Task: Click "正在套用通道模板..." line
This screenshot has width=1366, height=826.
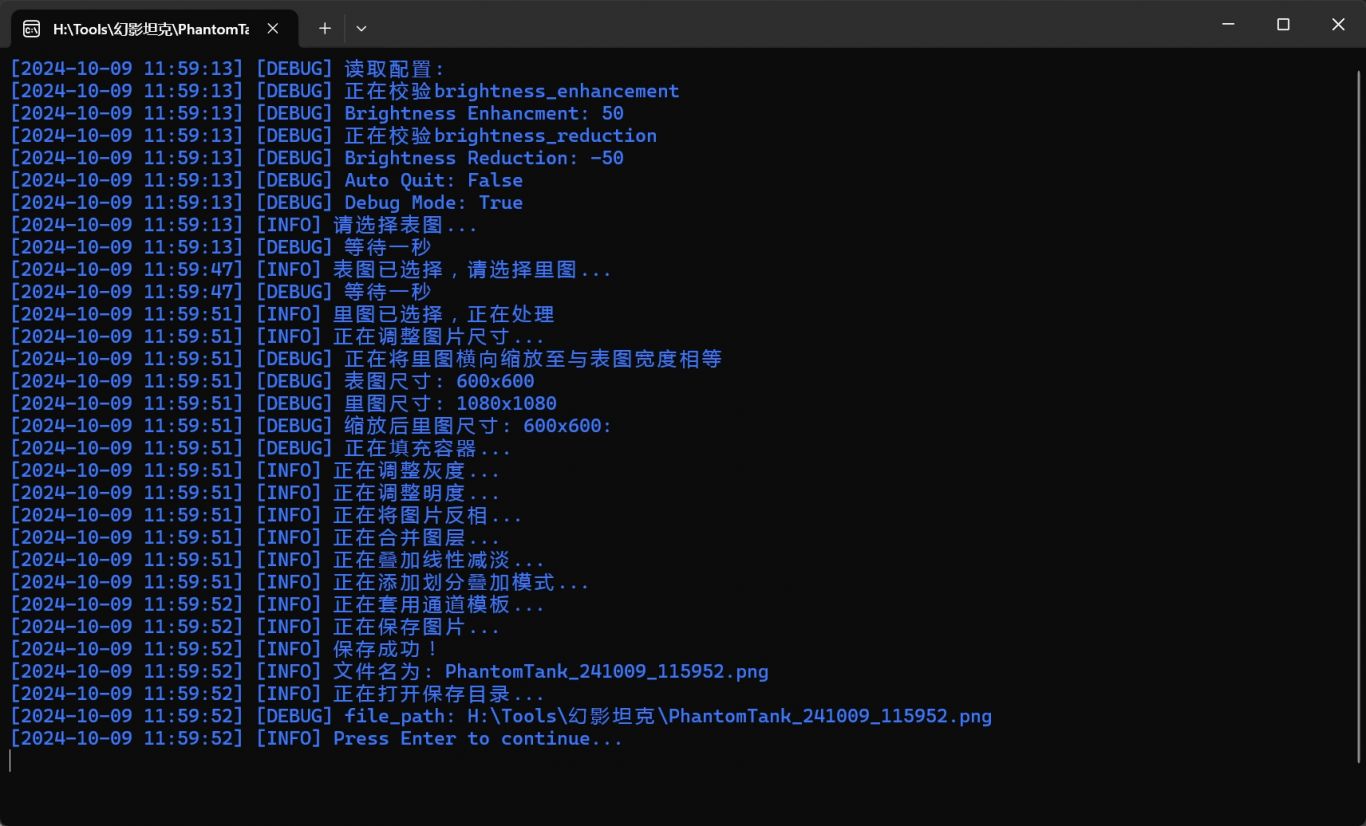Action: coord(277,605)
